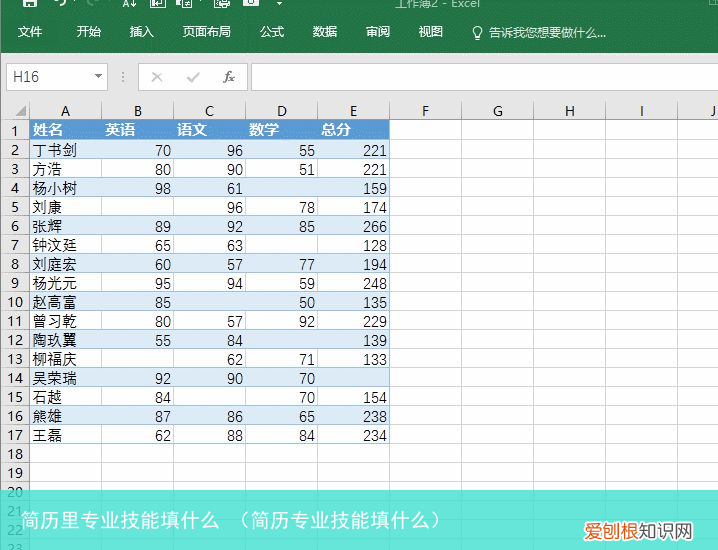Image resolution: width=718 pixels, height=550 pixels.
Task: Select row 14 header
Action: pyautogui.click(x=15, y=378)
